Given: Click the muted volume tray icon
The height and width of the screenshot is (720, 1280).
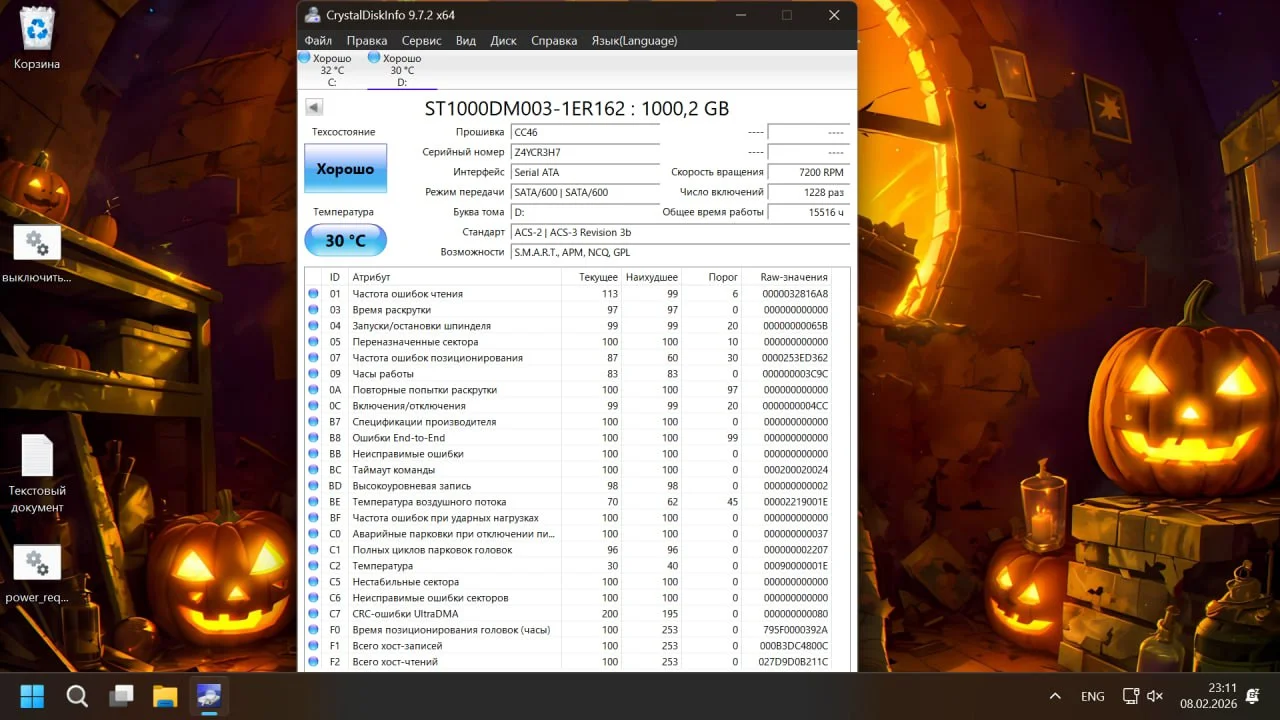Looking at the screenshot, I should coord(1155,696).
